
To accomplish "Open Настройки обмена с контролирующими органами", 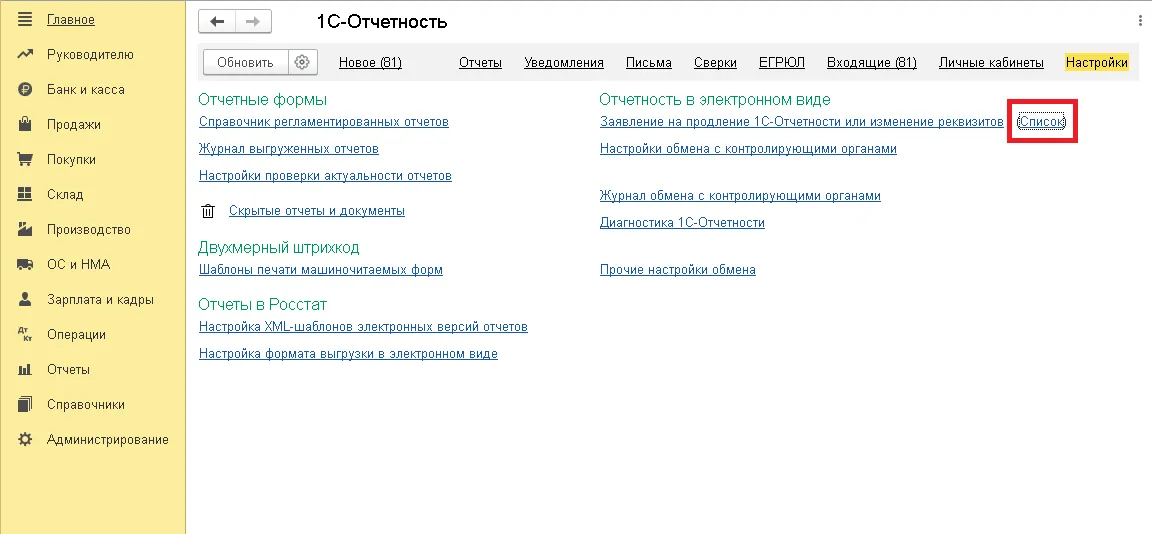I will (748, 148).
